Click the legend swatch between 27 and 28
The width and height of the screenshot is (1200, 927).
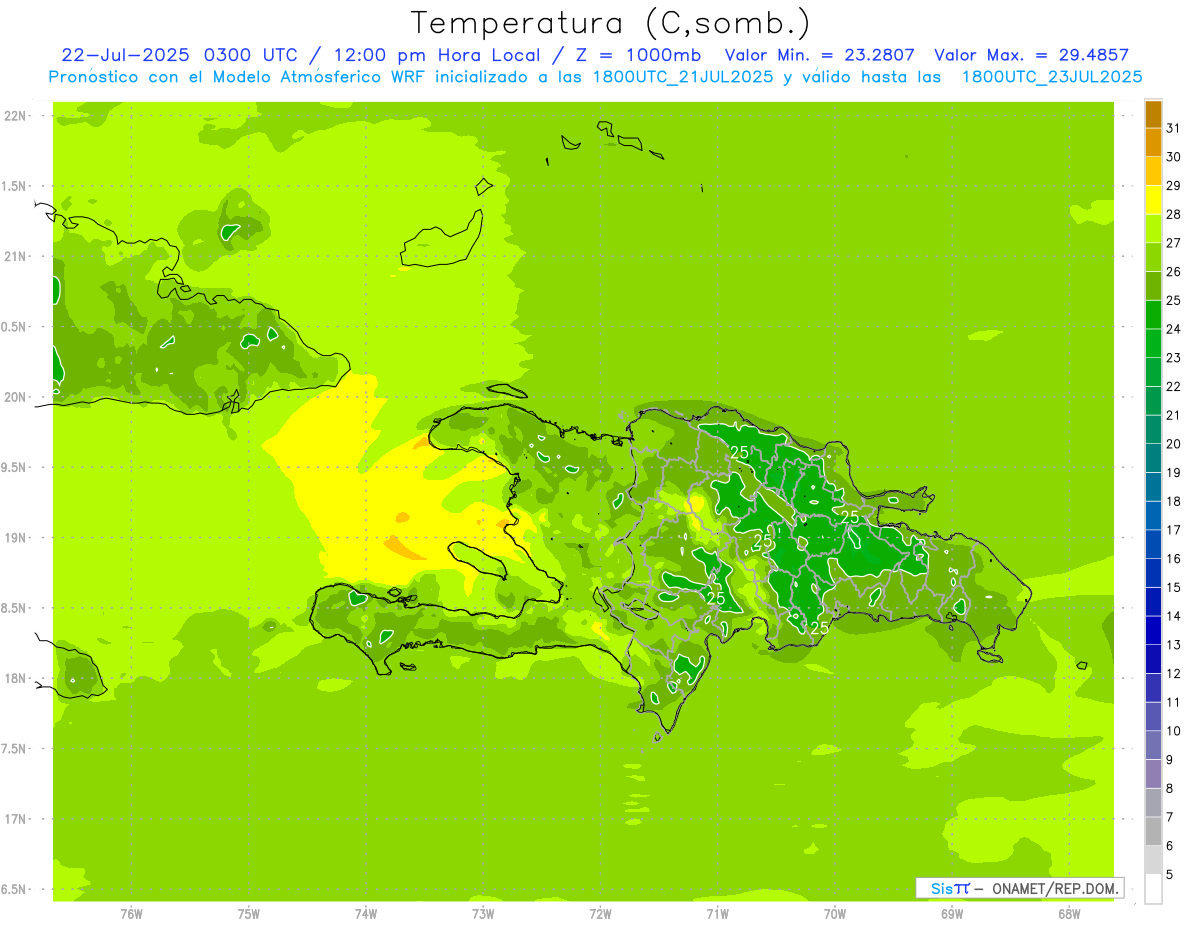pyautogui.click(x=1153, y=229)
